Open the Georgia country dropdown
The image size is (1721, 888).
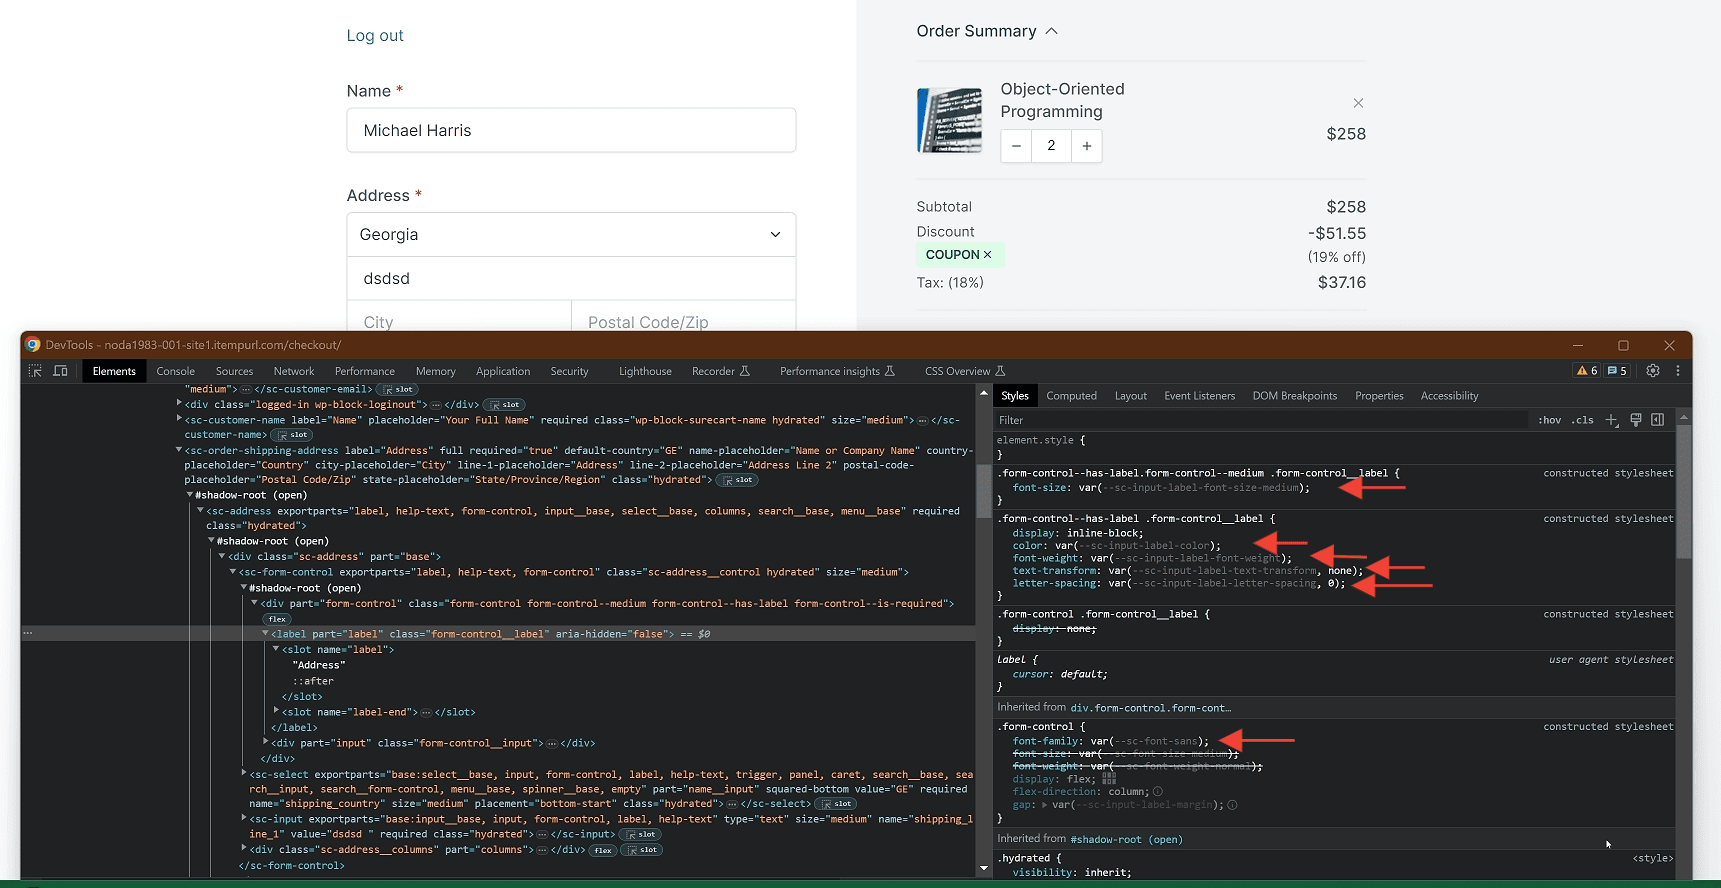coord(571,235)
